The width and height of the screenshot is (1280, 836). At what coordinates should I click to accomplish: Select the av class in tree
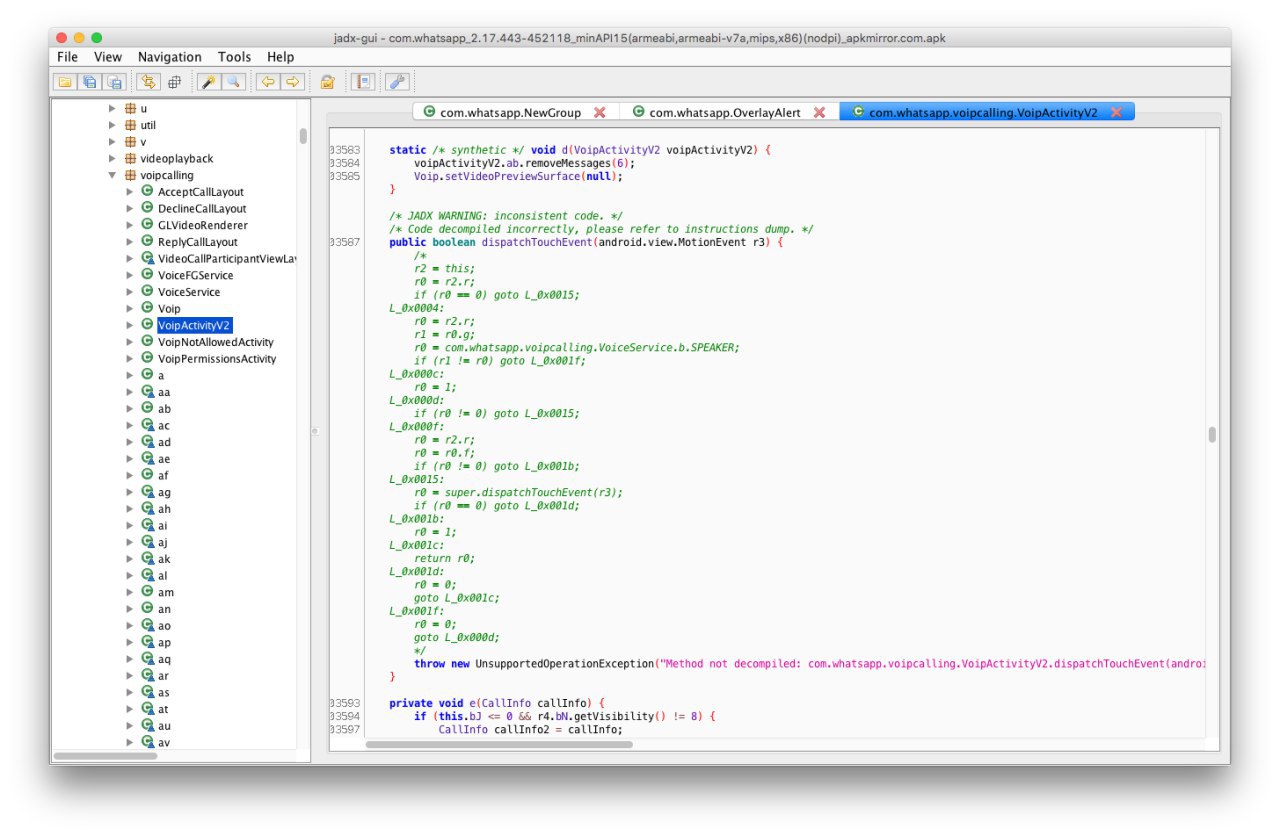pos(164,742)
